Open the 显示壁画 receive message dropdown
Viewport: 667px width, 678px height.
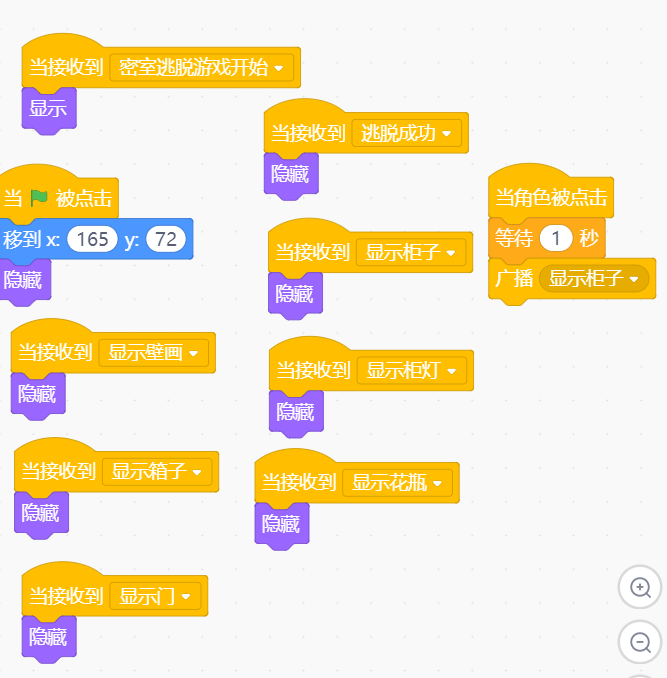click(x=153, y=353)
